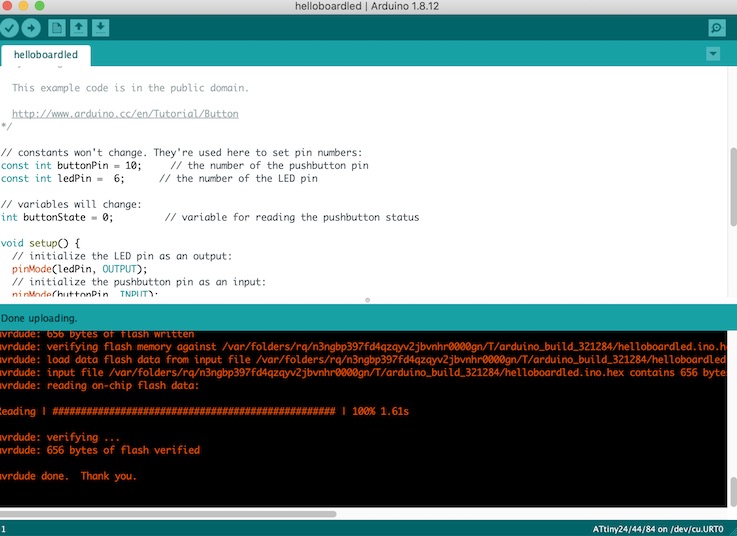Click the 'helloboardled | Arduino 1.8.12' window title

point(367,6)
